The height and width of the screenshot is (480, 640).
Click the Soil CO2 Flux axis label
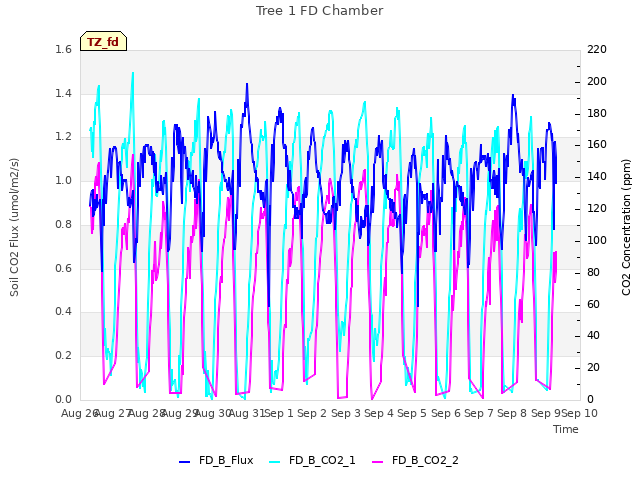pos(14,227)
